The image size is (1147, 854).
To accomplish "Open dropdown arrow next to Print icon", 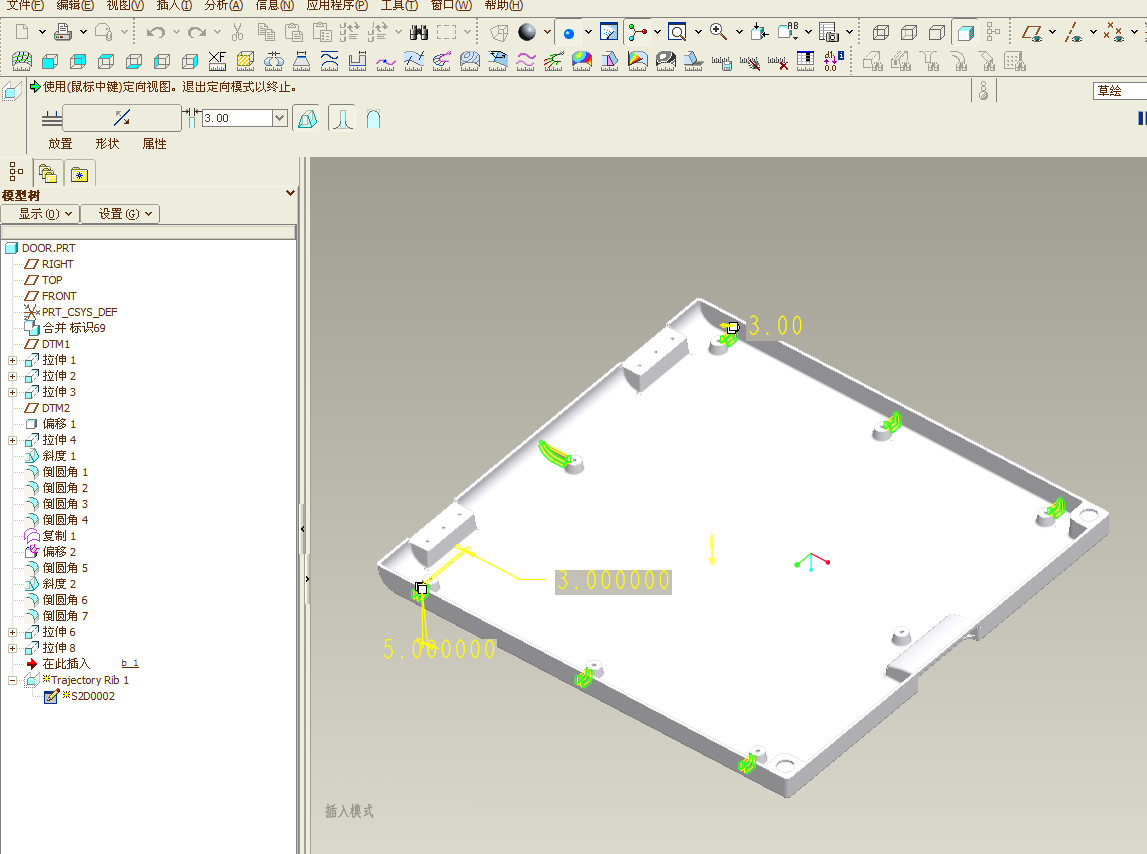I will (83, 31).
